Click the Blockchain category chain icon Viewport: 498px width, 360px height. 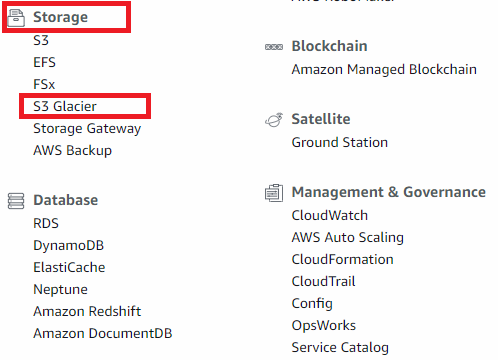pos(274,47)
